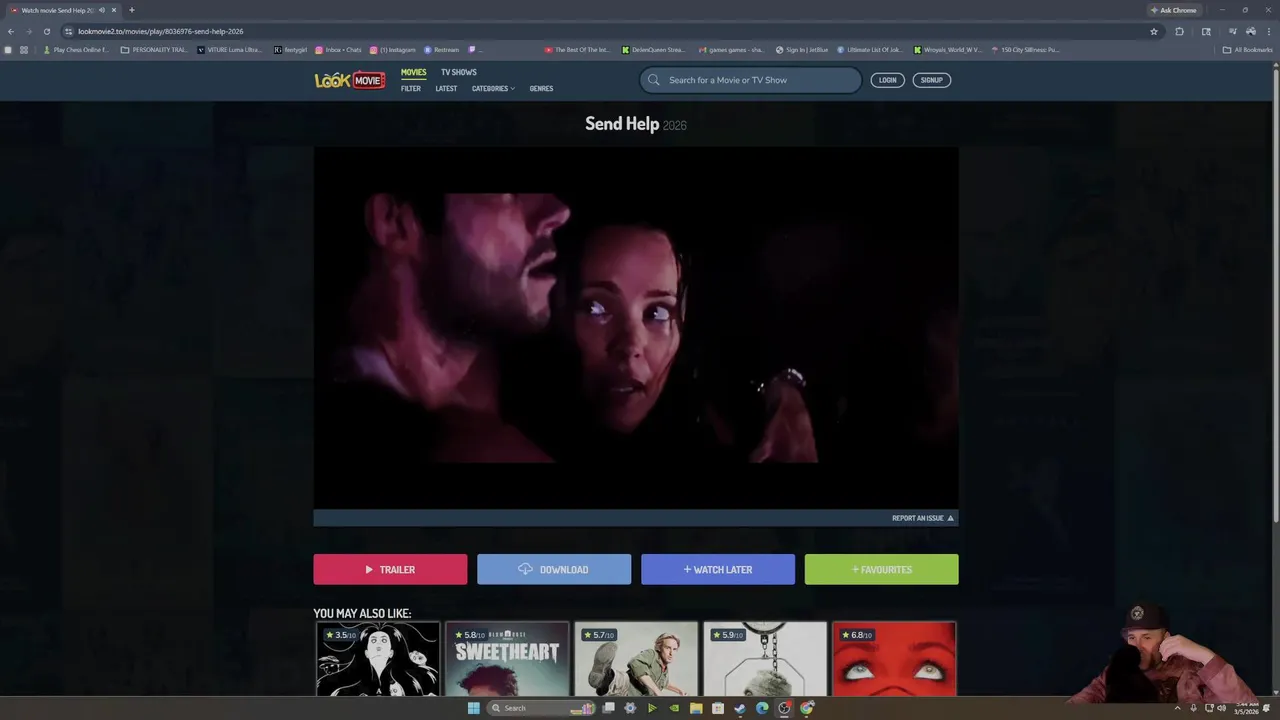Image resolution: width=1280 pixels, height=720 pixels.
Task: Open the Ultimate List Of Jok... bookmark
Action: coord(870,49)
